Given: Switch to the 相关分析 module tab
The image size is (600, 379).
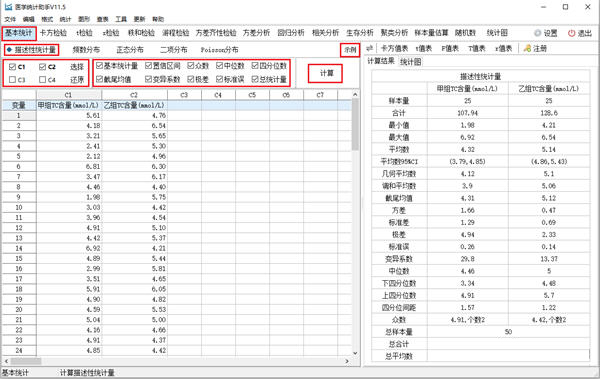Looking at the screenshot, I should click(325, 33).
